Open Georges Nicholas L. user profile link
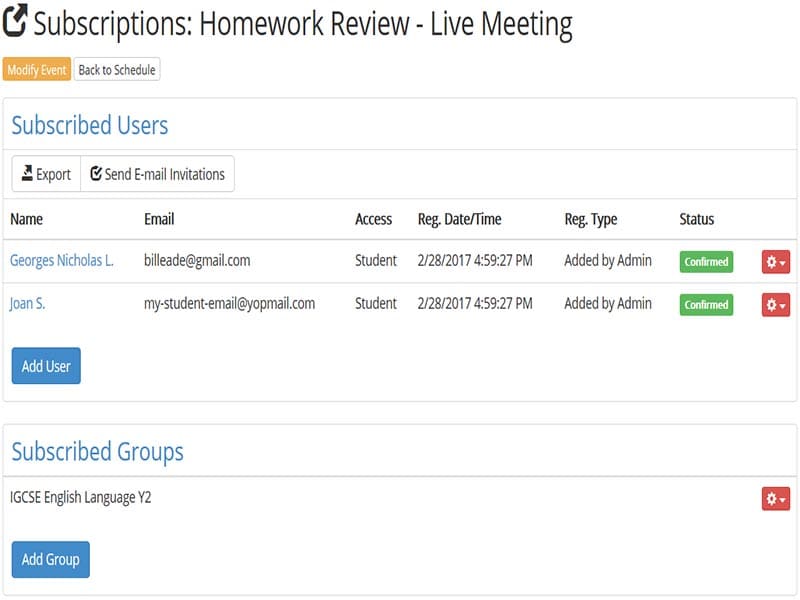Screen dimensions: 800x600 click(62, 261)
